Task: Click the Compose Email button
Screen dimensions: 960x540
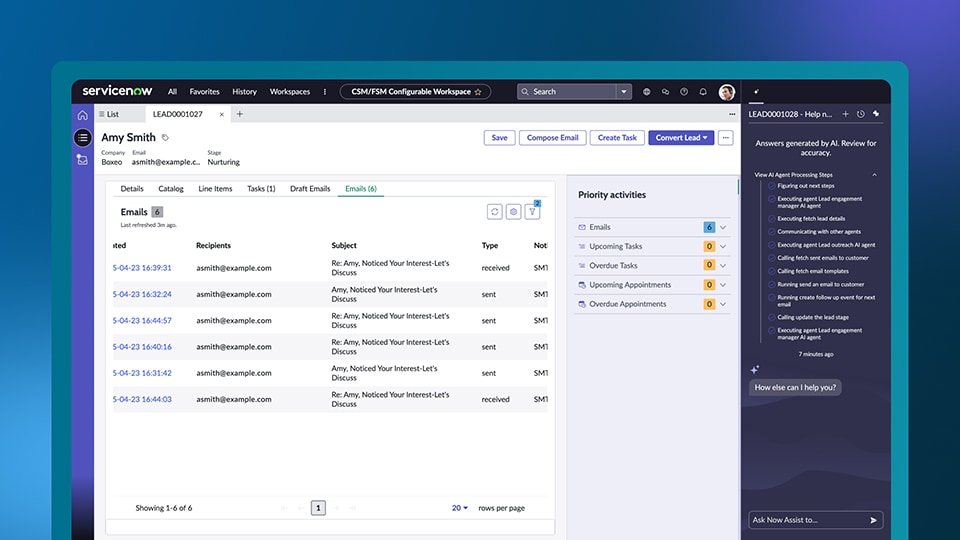Action: (552, 138)
